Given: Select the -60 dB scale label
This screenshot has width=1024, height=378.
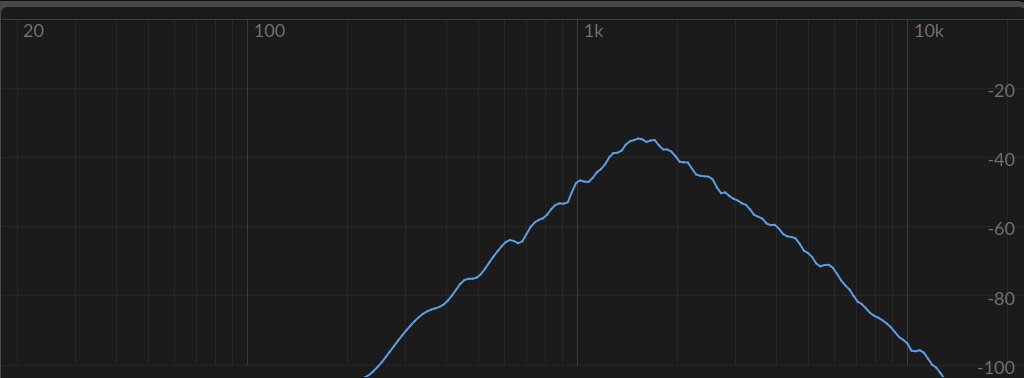Looking at the screenshot, I should 1002,229.
